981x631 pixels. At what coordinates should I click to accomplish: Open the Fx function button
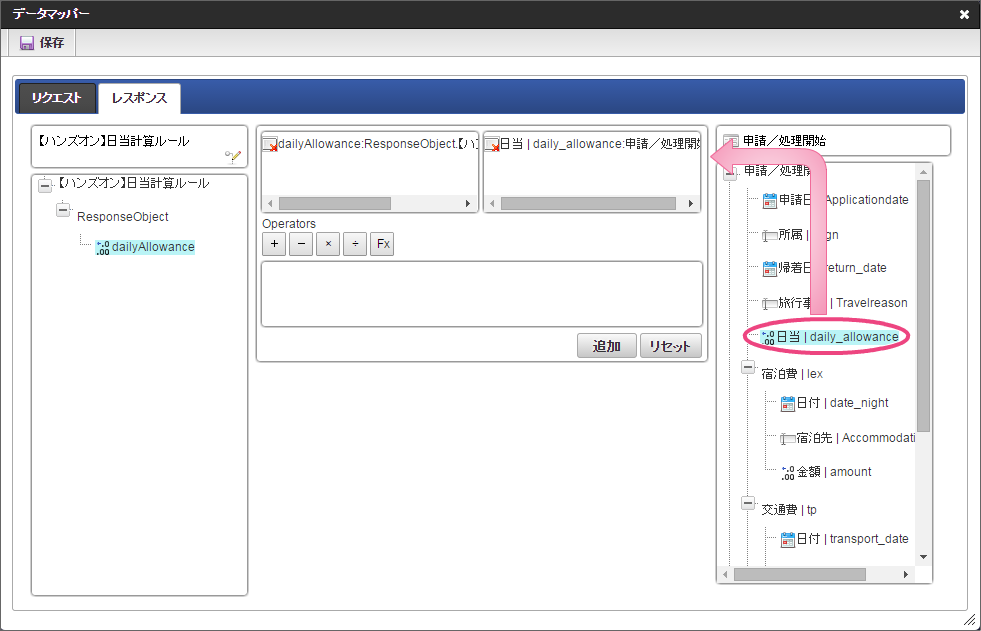[x=382, y=245]
